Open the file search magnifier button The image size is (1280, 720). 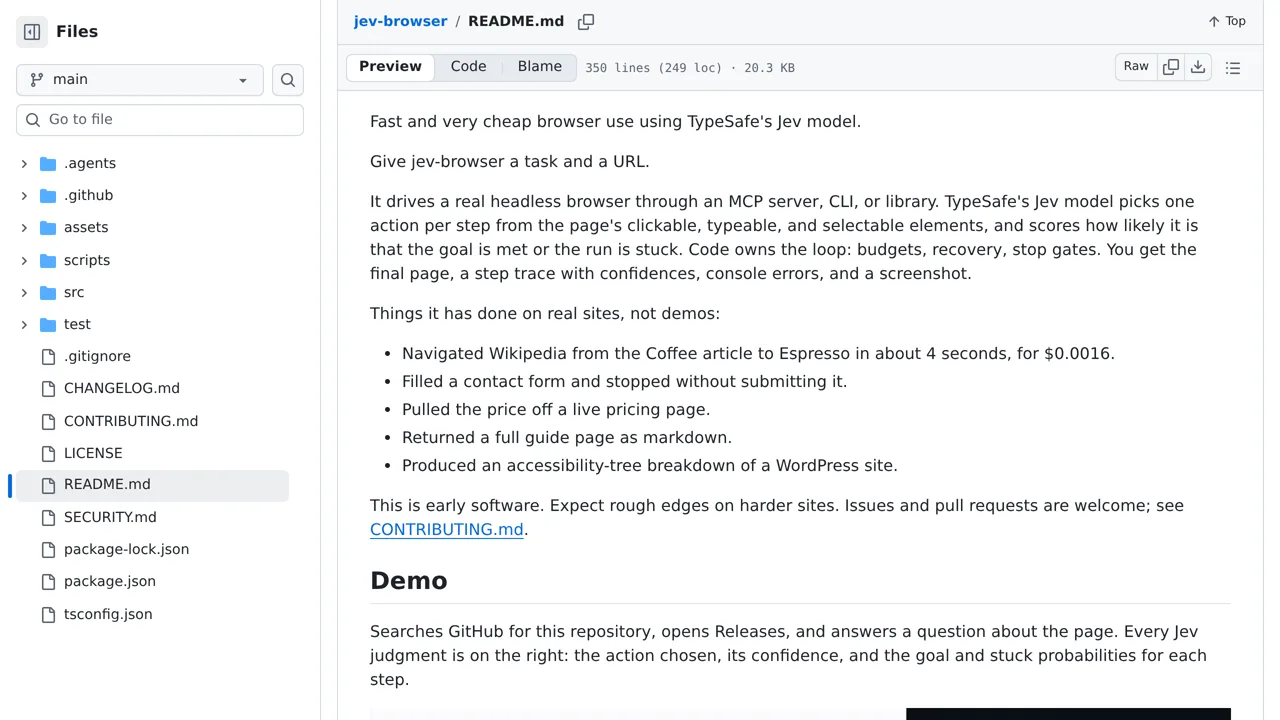tap(288, 80)
